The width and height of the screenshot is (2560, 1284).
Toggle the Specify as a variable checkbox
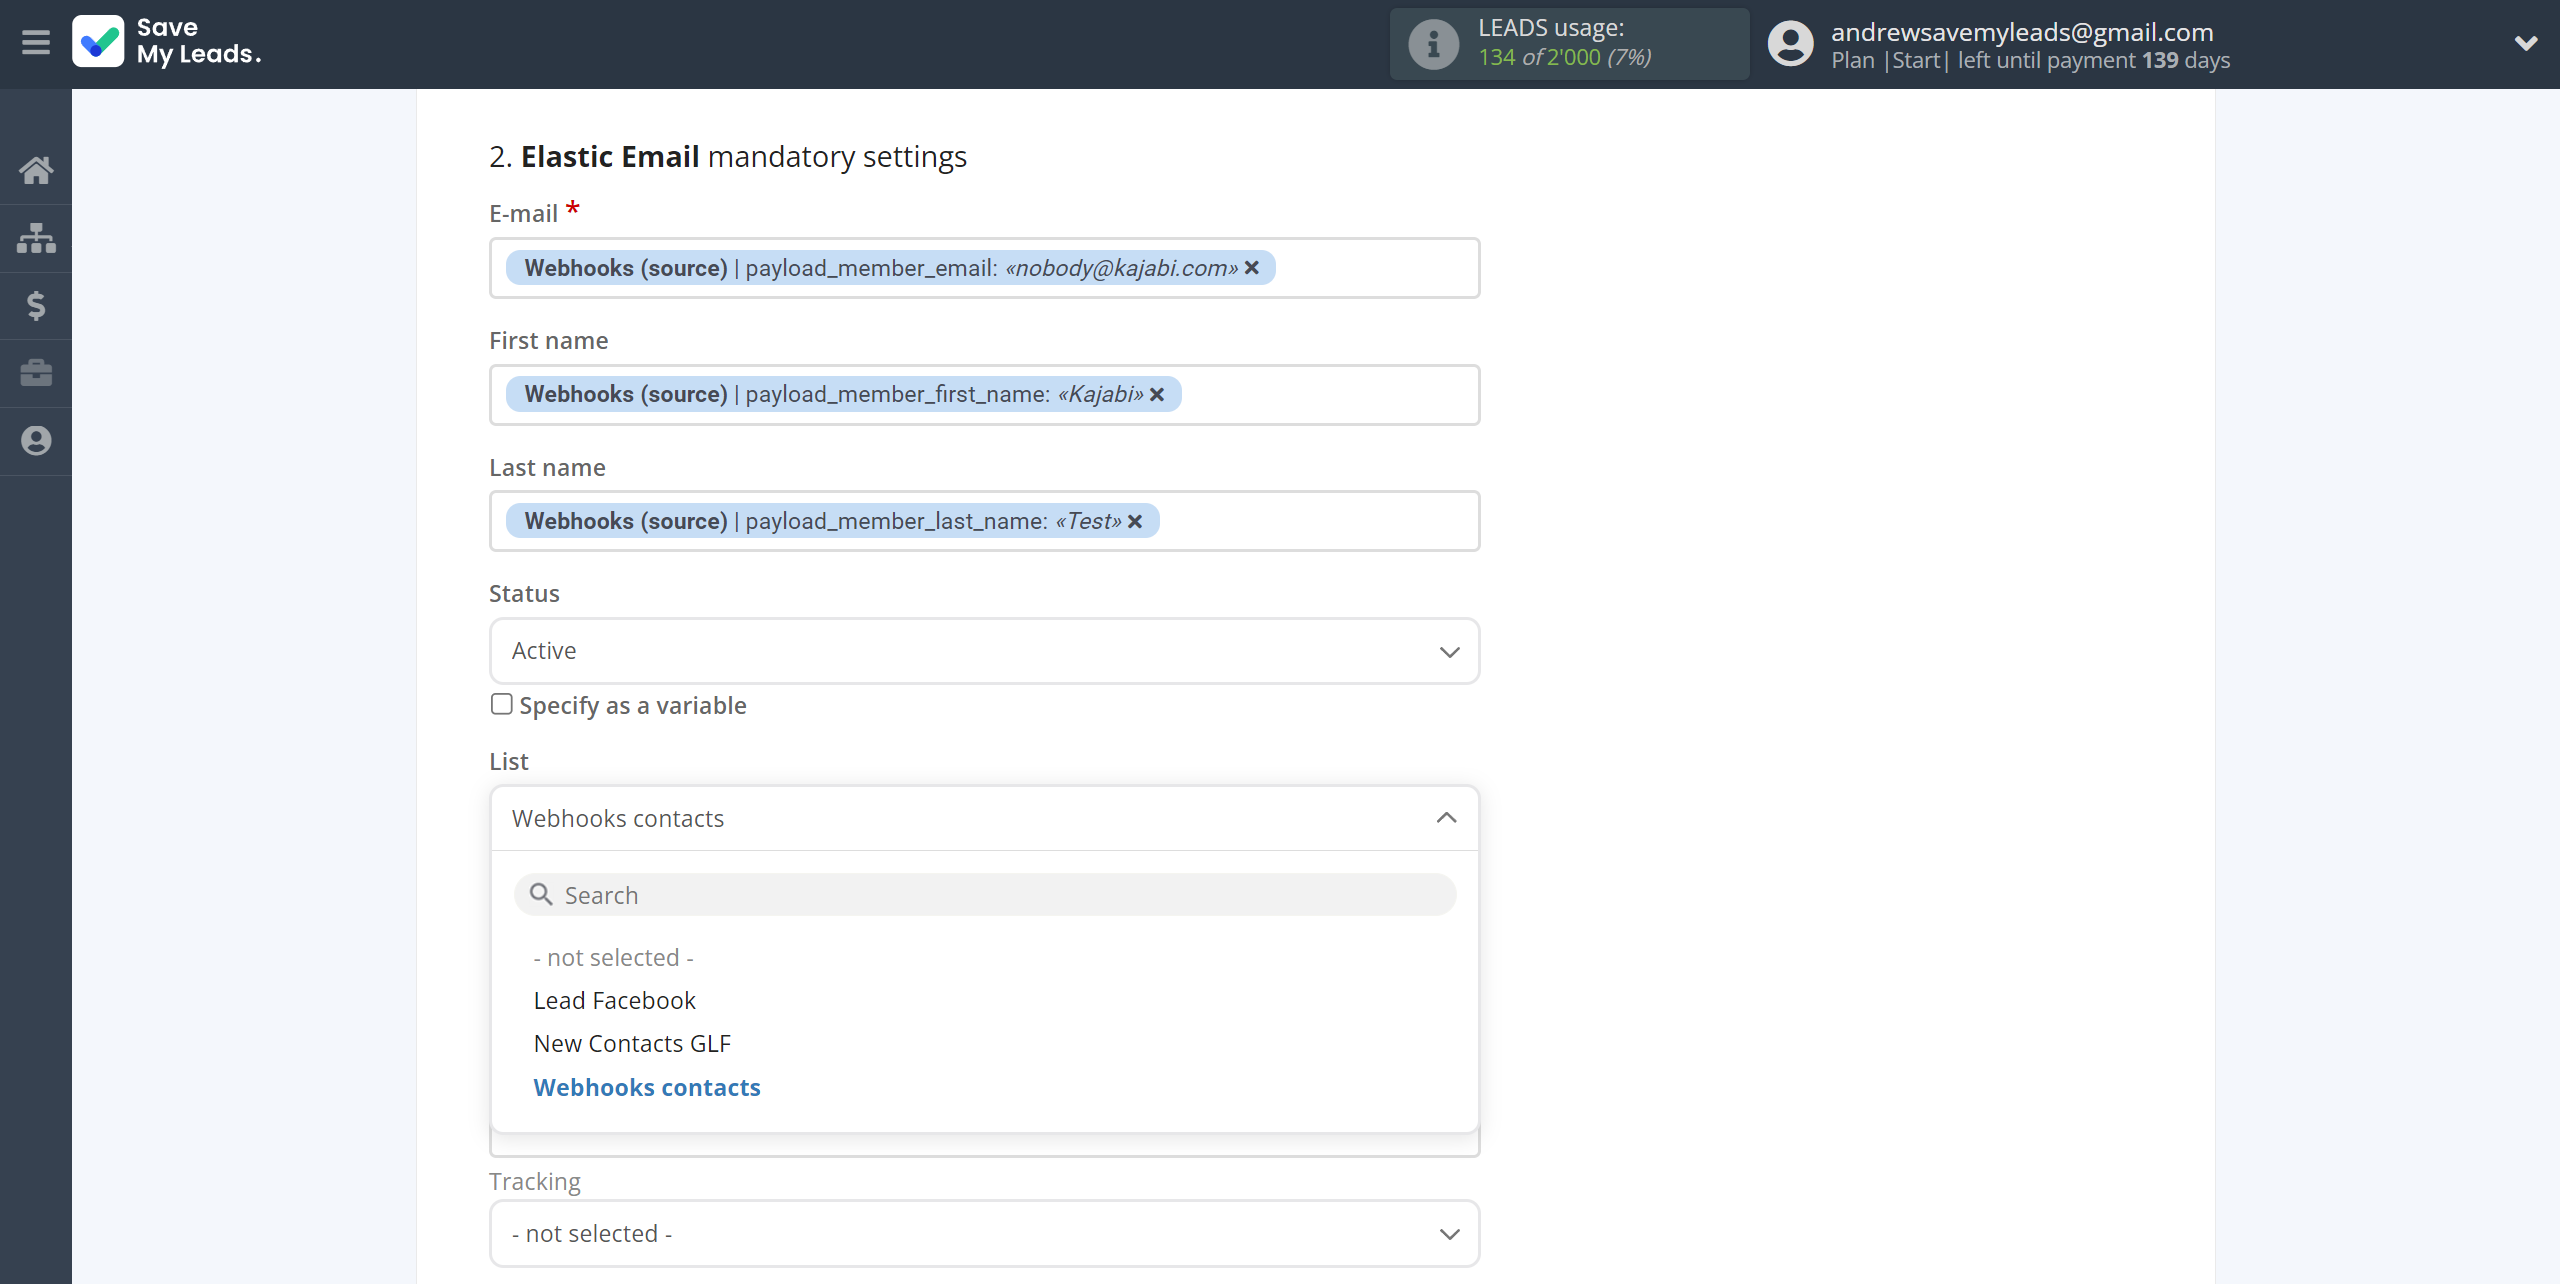click(501, 704)
